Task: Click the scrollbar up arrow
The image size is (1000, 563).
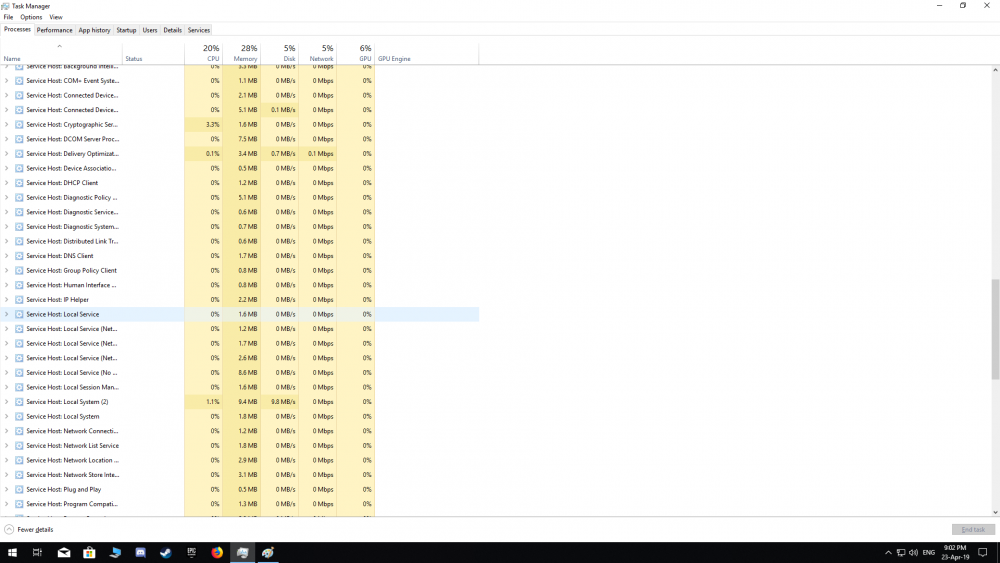Action: 995,69
